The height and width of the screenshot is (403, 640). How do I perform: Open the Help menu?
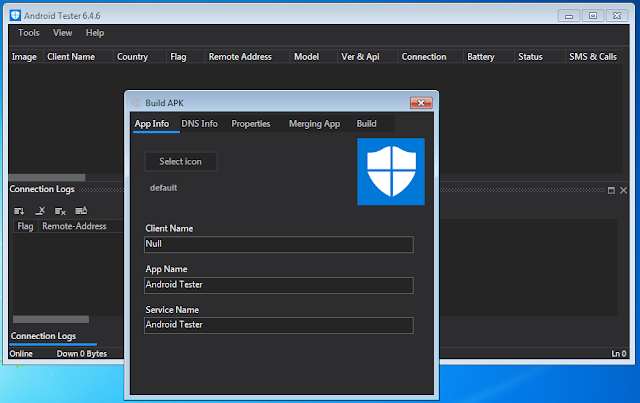95,33
